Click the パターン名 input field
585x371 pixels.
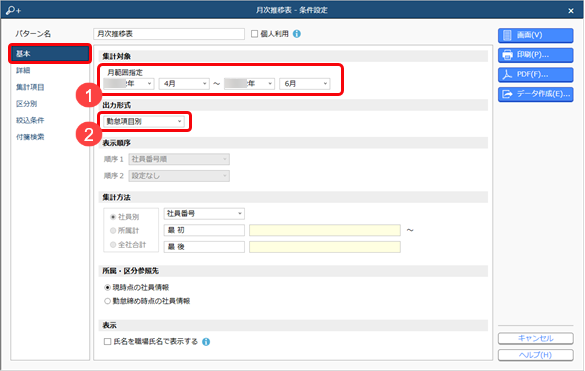coord(169,34)
